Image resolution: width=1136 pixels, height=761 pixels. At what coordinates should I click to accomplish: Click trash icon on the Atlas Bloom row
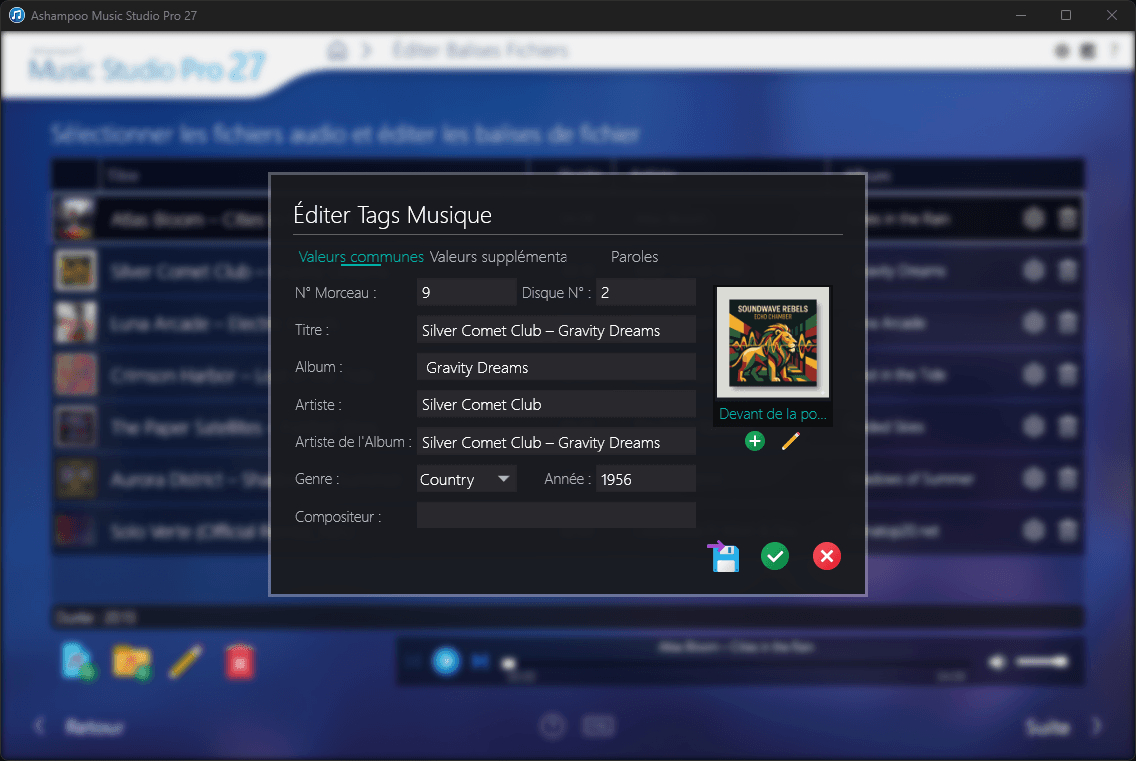pyautogui.click(x=1067, y=218)
